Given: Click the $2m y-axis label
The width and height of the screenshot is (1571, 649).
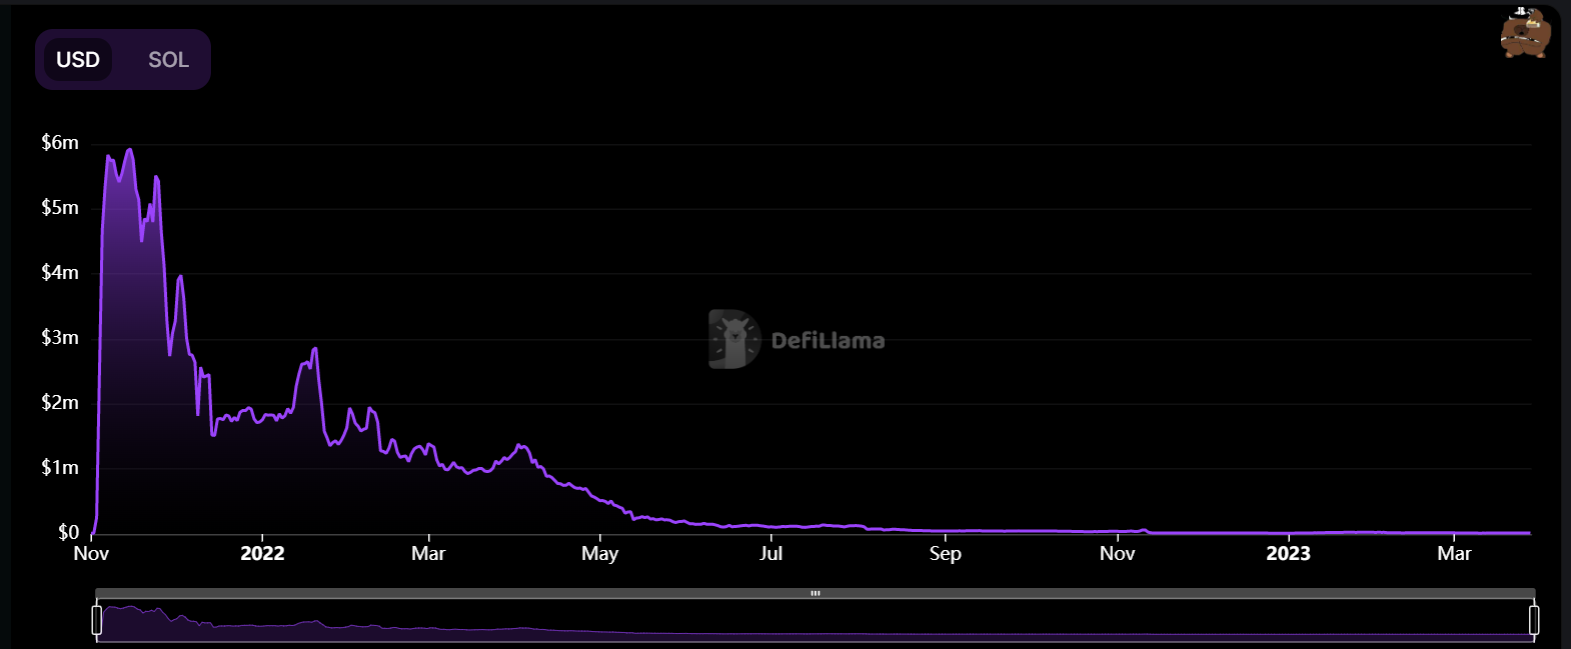Looking at the screenshot, I should (60, 403).
